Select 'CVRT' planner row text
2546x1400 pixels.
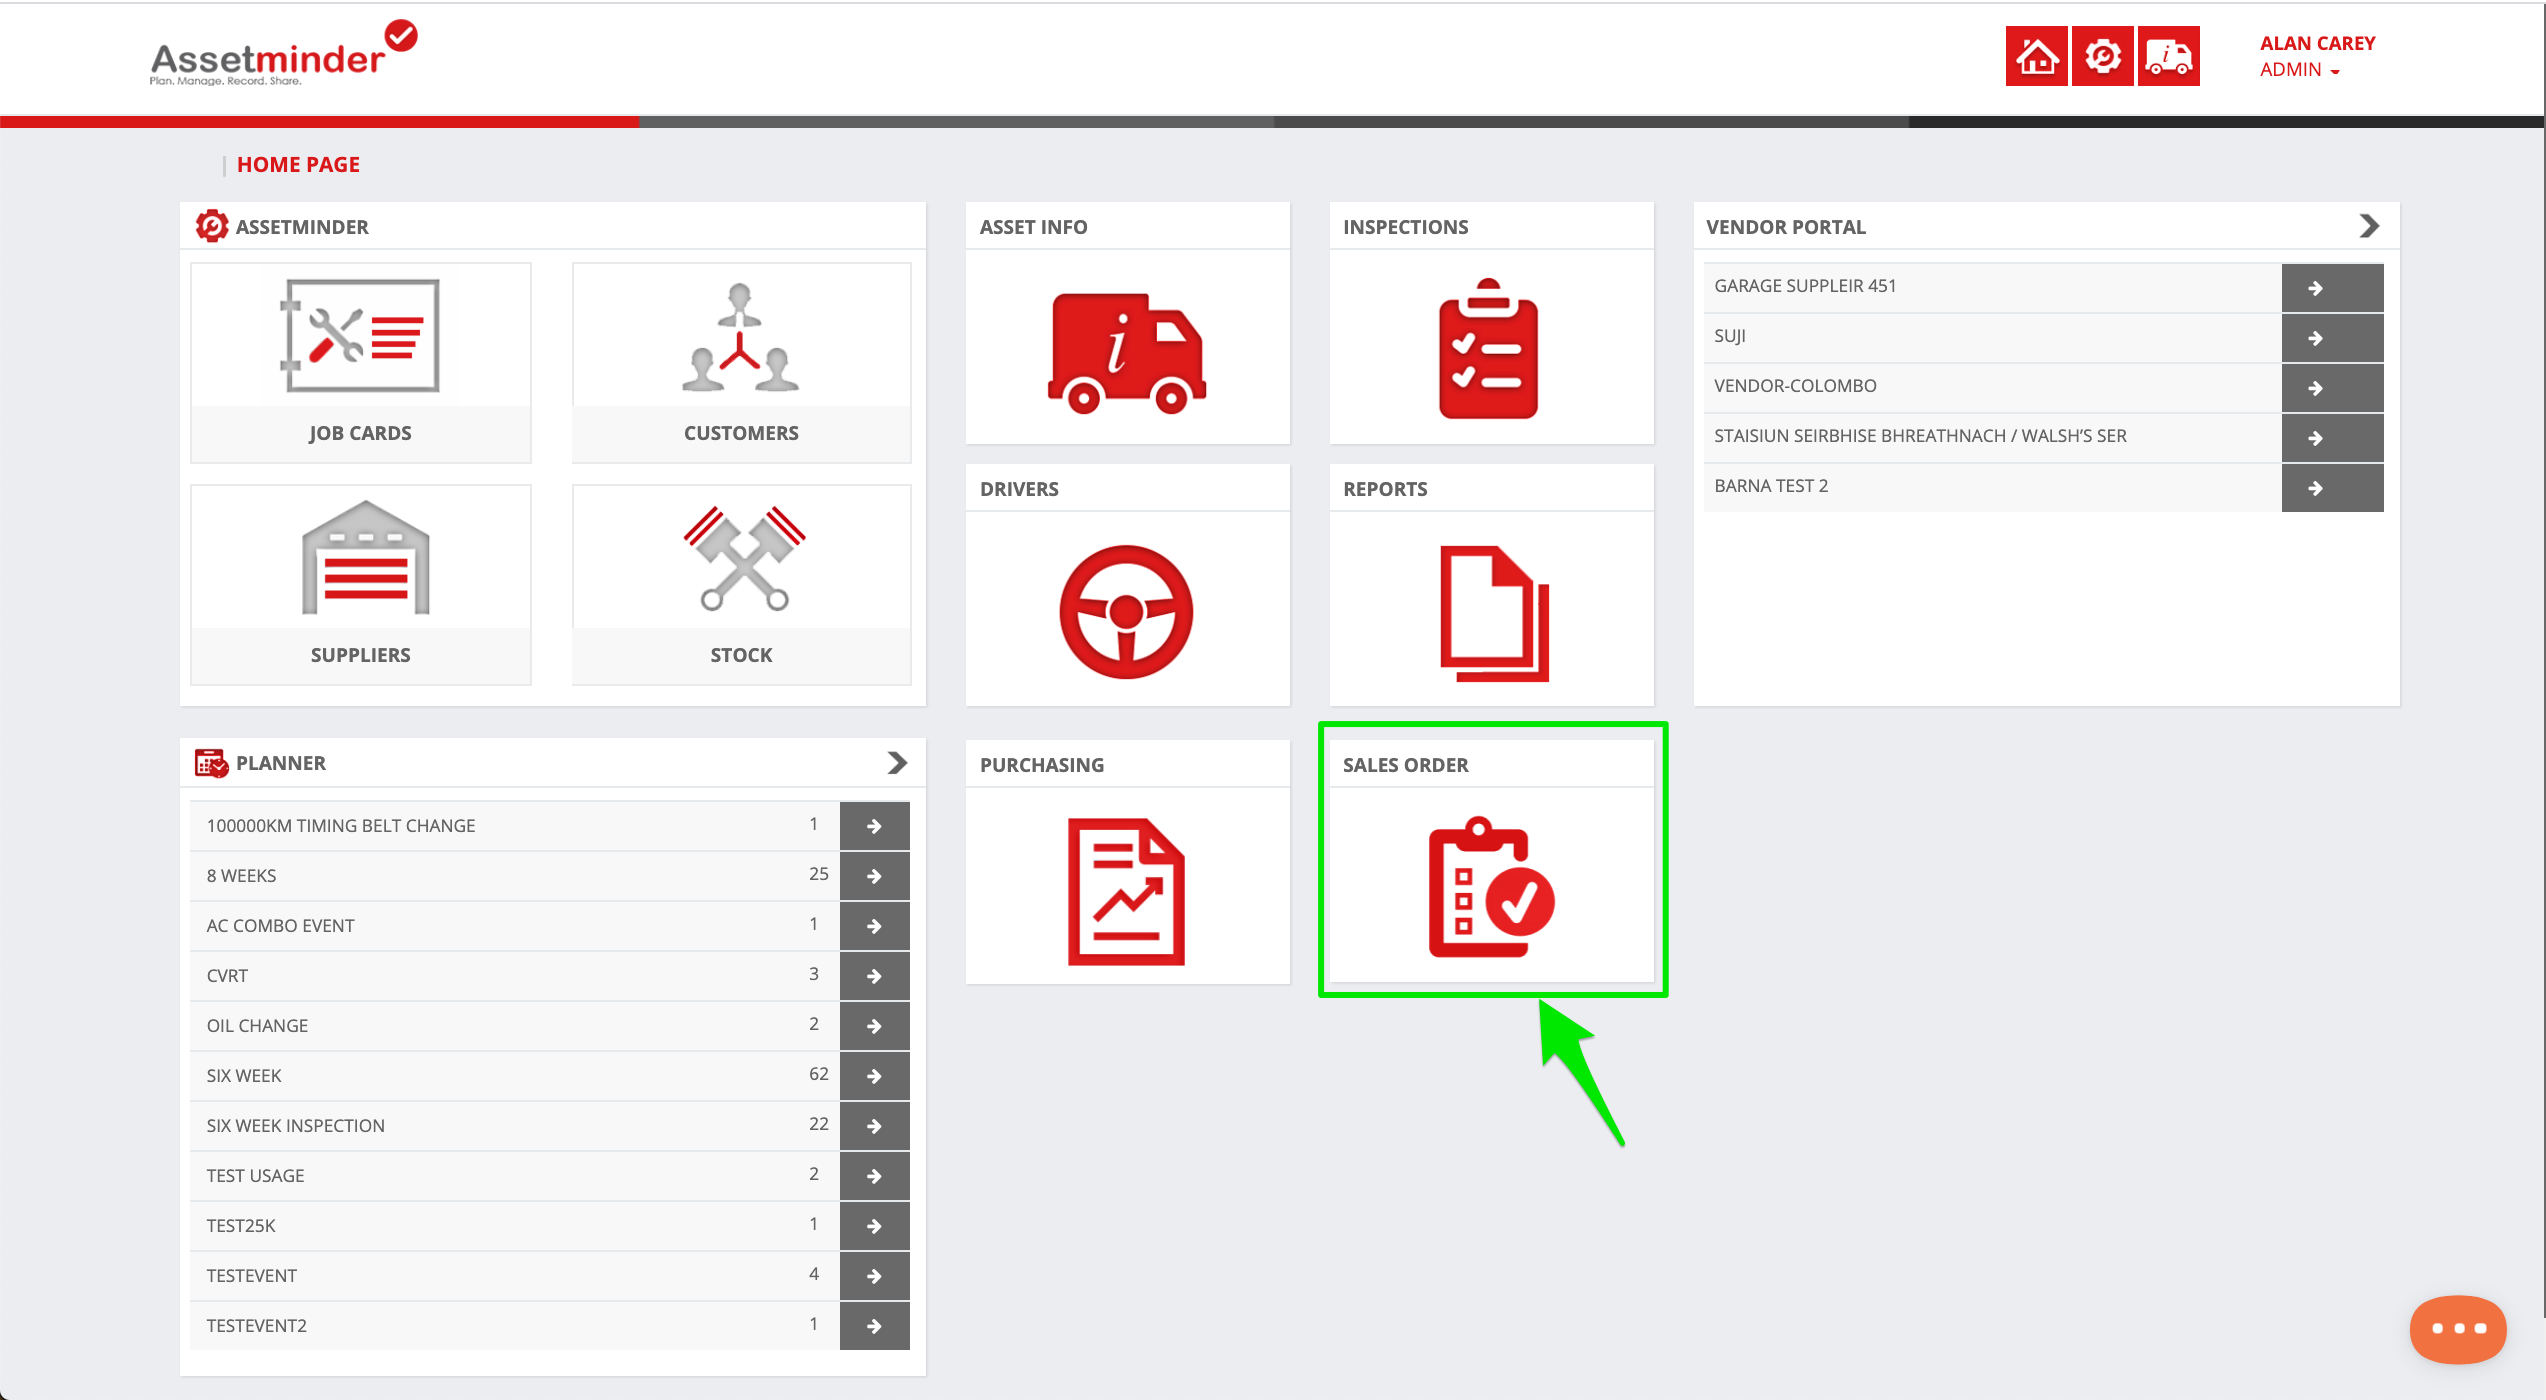tap(227, 976)
